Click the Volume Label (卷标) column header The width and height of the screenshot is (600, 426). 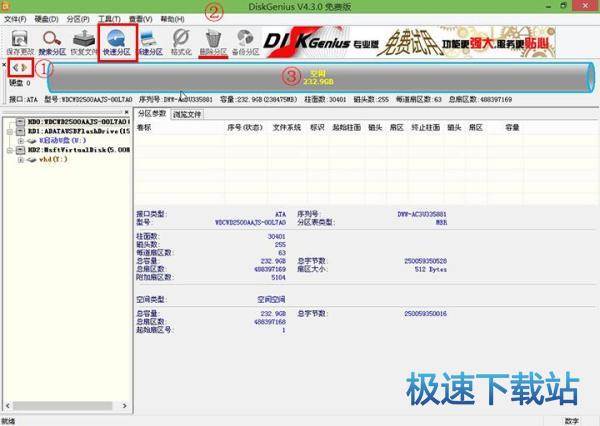coord(144,127)
